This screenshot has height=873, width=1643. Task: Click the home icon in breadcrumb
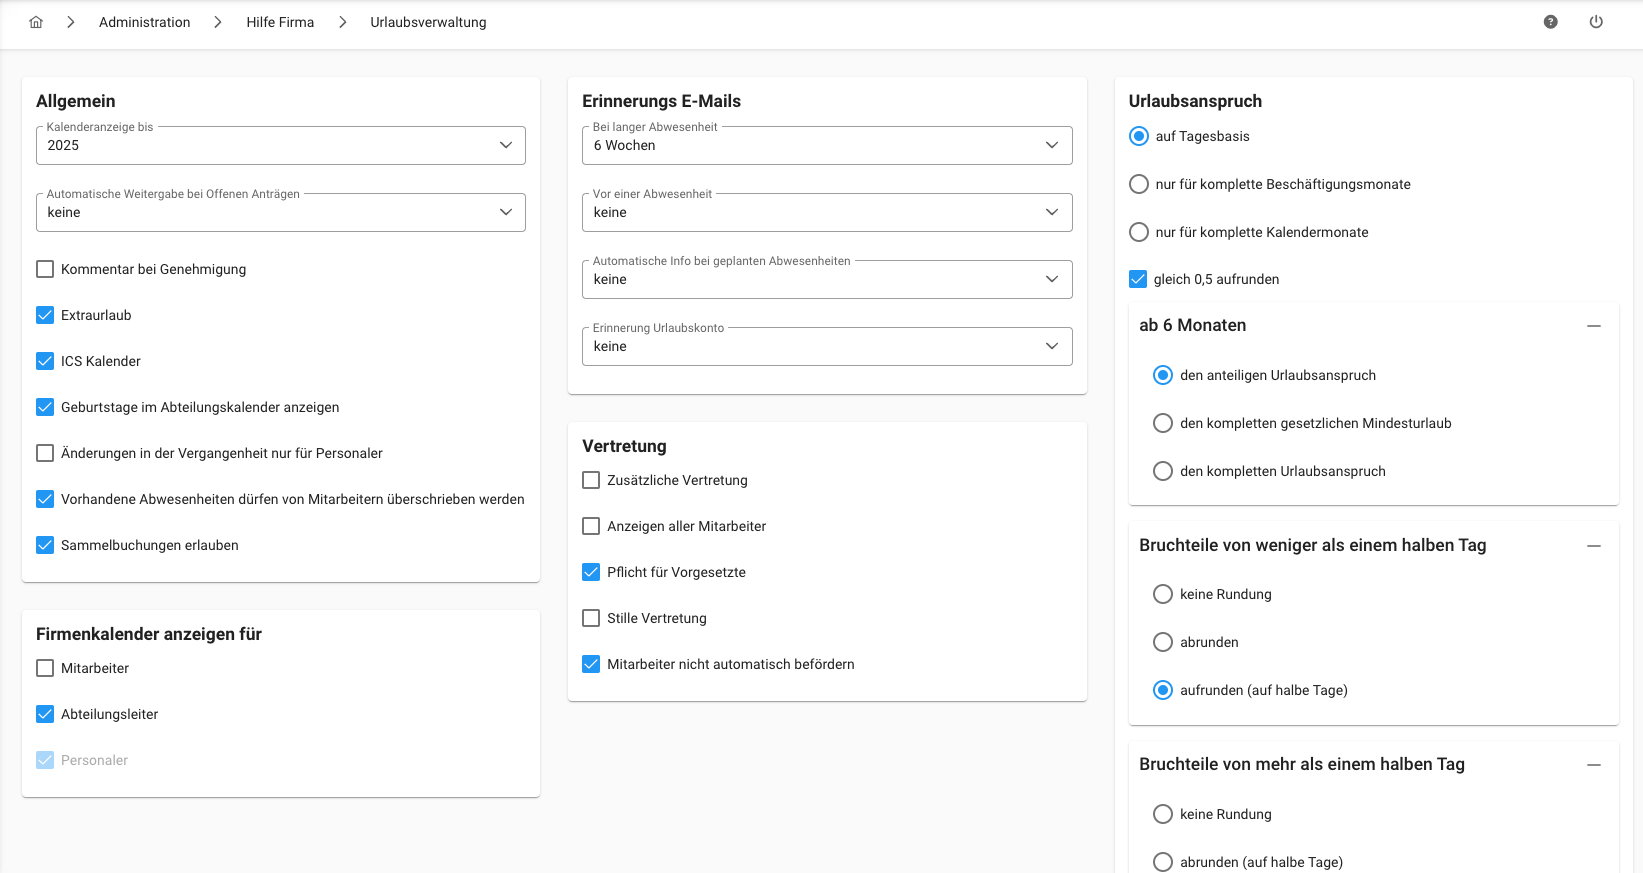(36, 22)
